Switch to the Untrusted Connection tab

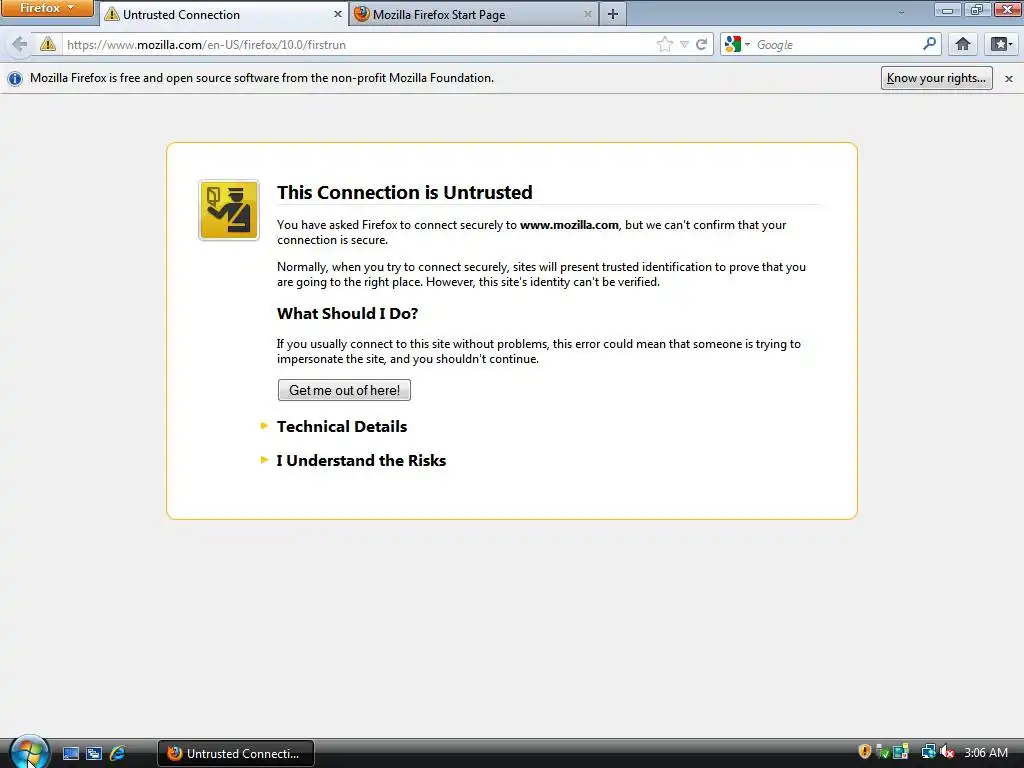(x=225, y=14)
